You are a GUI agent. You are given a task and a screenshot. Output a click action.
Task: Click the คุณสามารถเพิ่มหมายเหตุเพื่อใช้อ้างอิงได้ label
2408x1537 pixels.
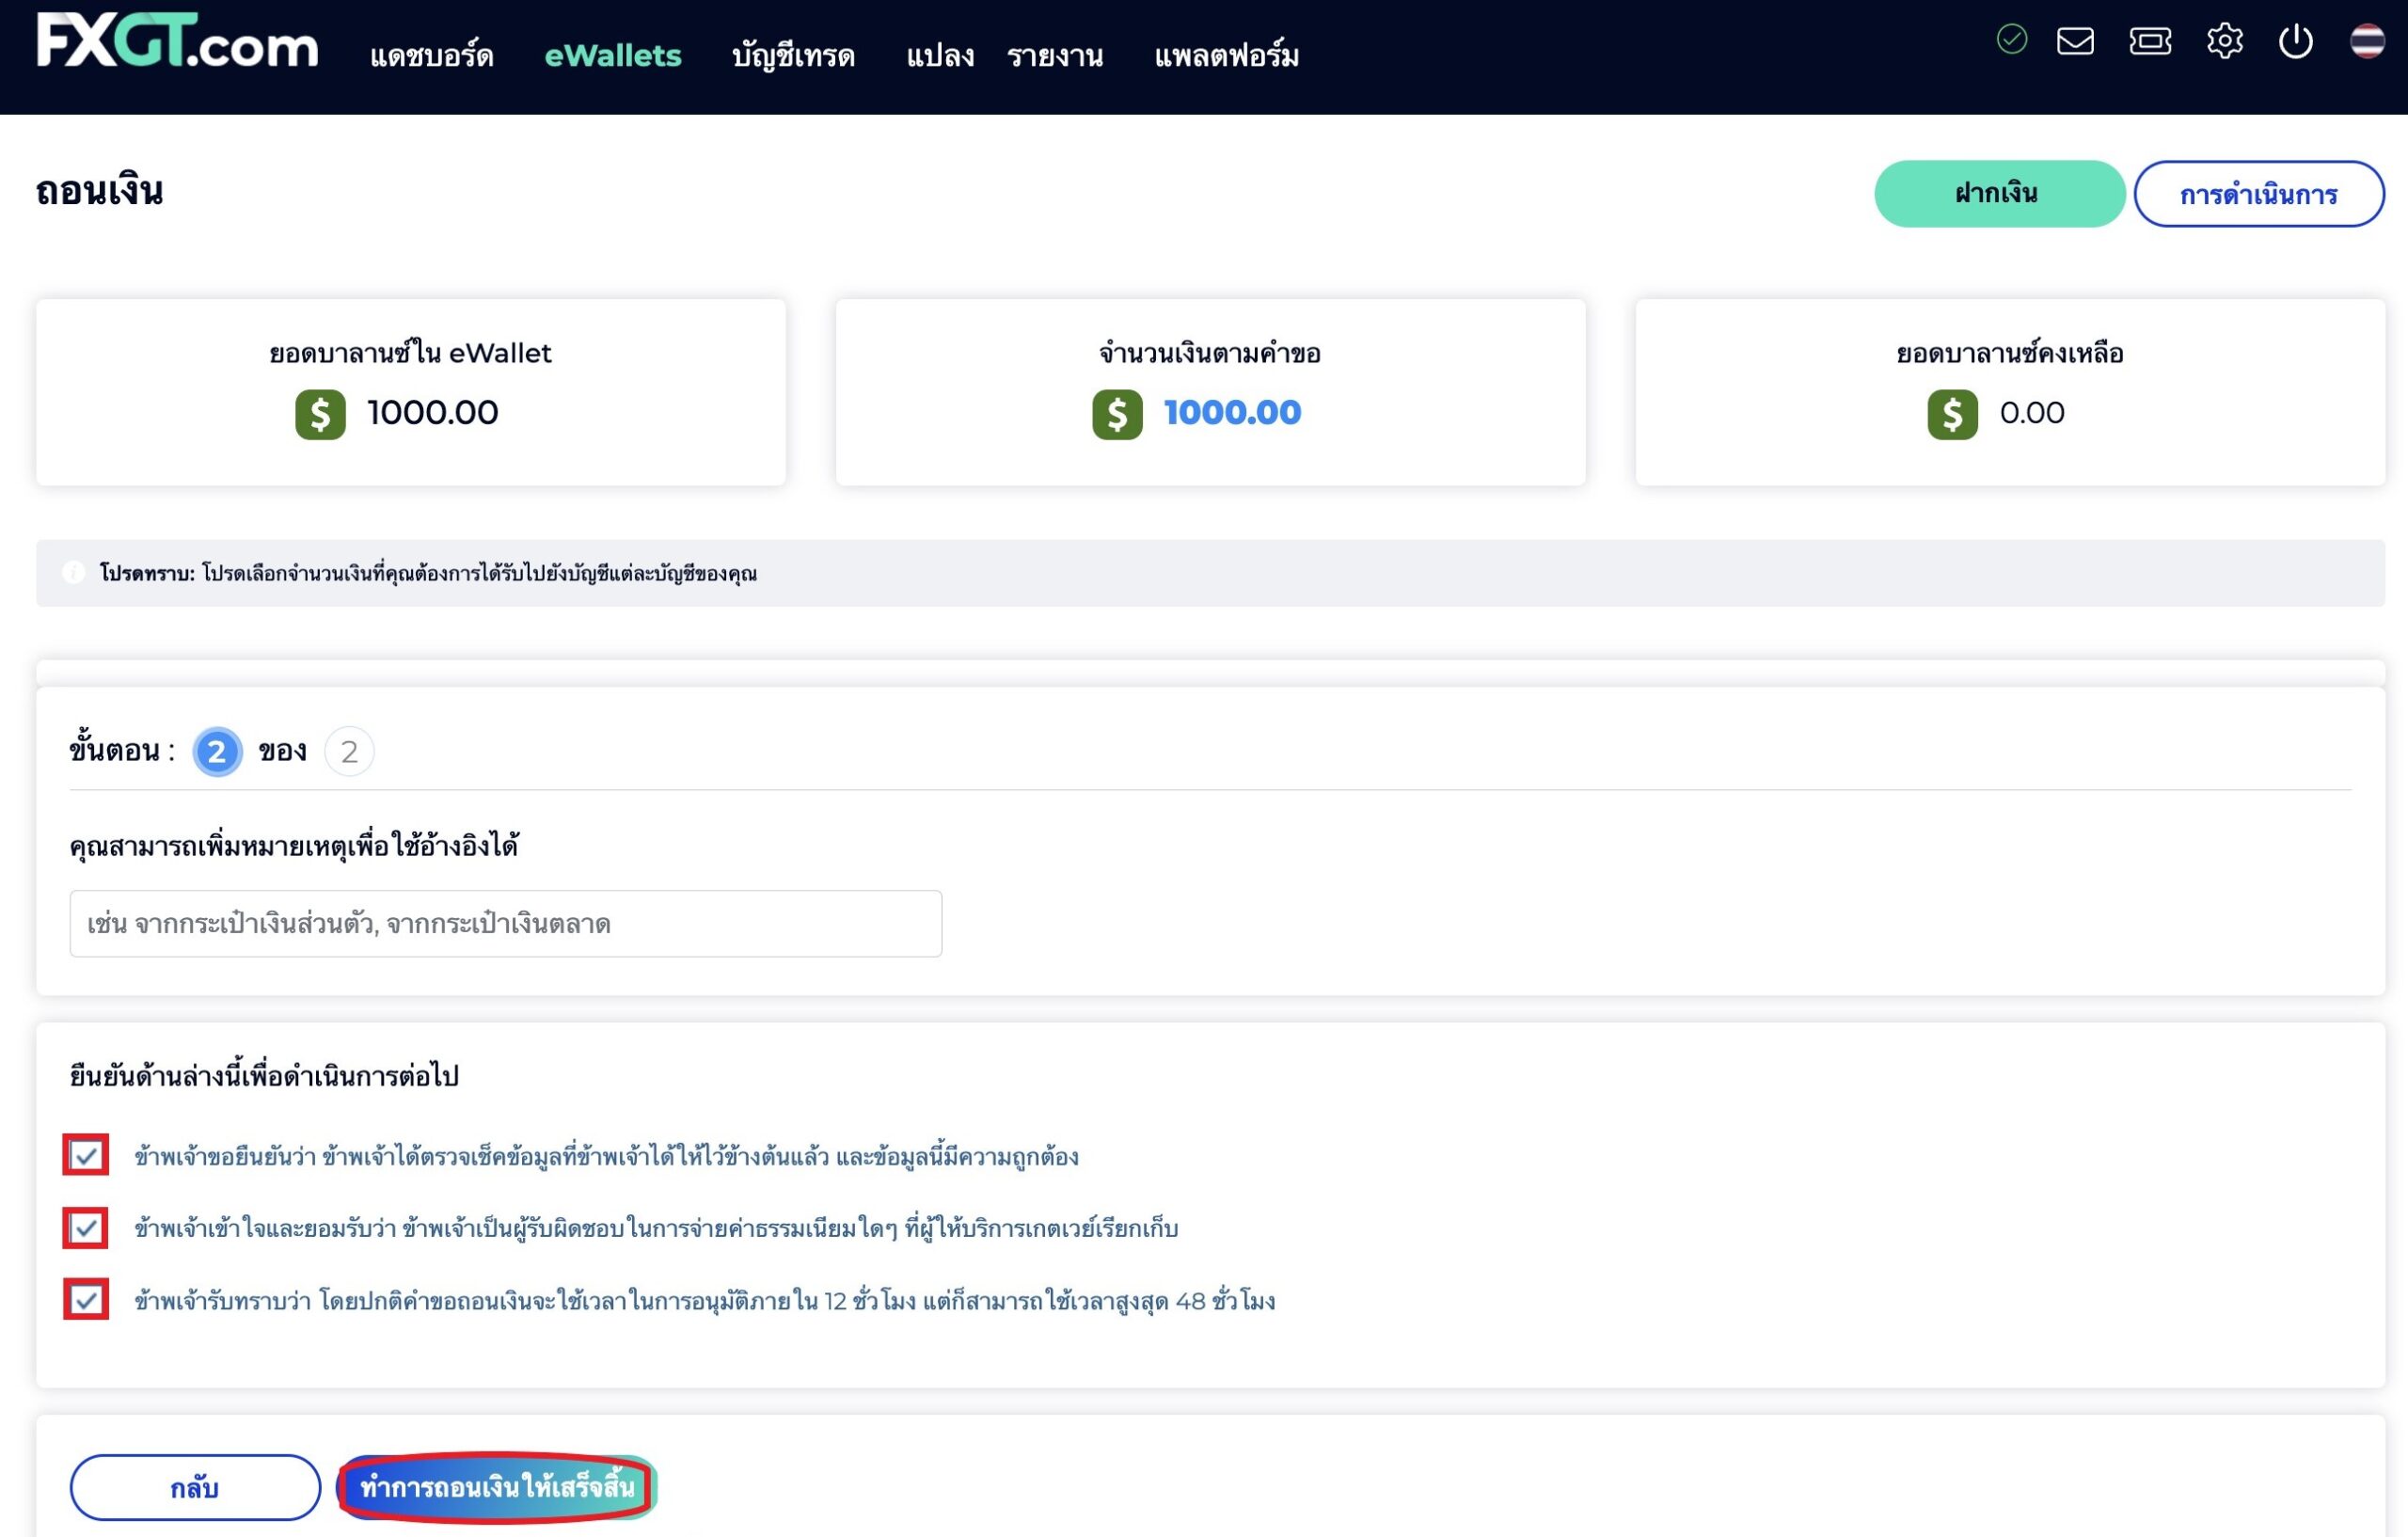[294, 846]
